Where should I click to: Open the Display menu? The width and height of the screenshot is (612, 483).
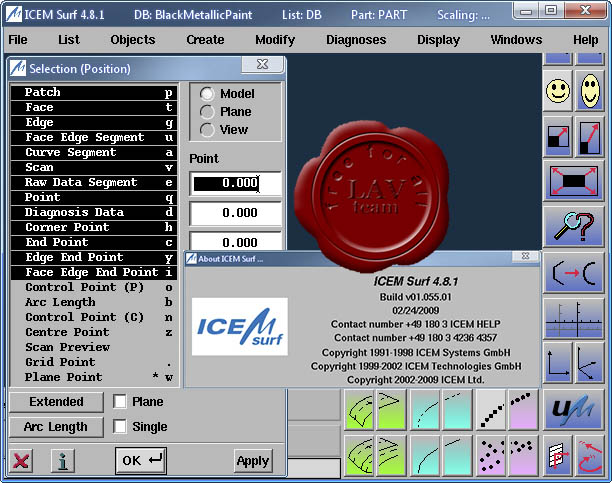point(438,39)
